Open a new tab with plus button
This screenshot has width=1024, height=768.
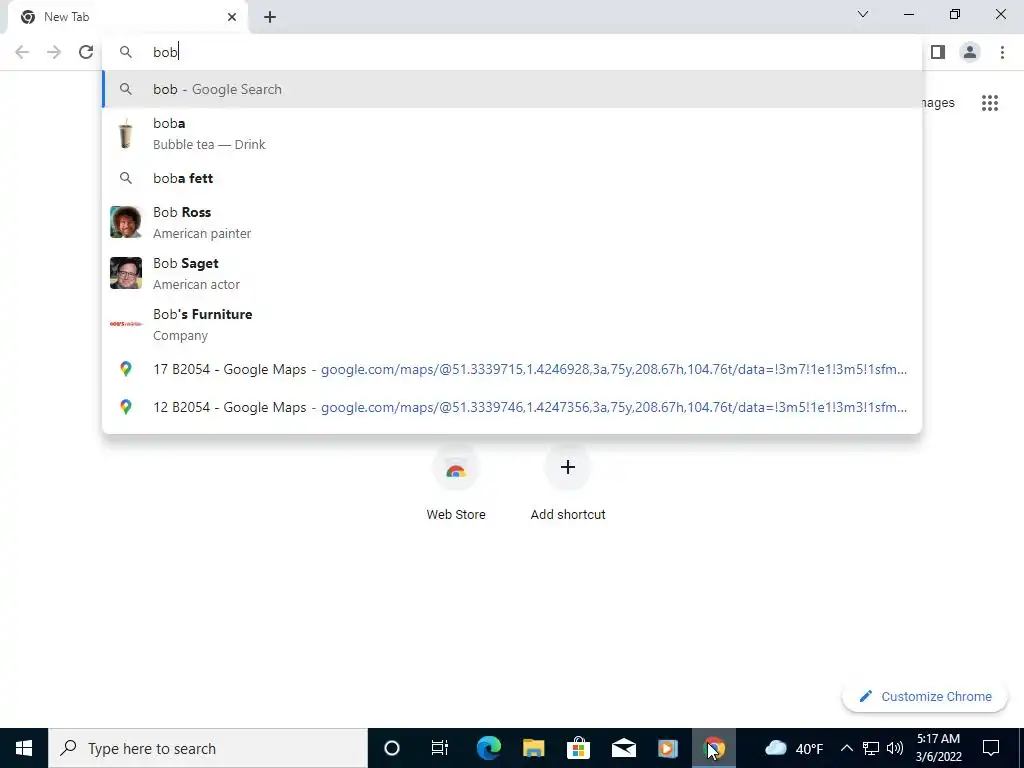(x=270, y=17)
